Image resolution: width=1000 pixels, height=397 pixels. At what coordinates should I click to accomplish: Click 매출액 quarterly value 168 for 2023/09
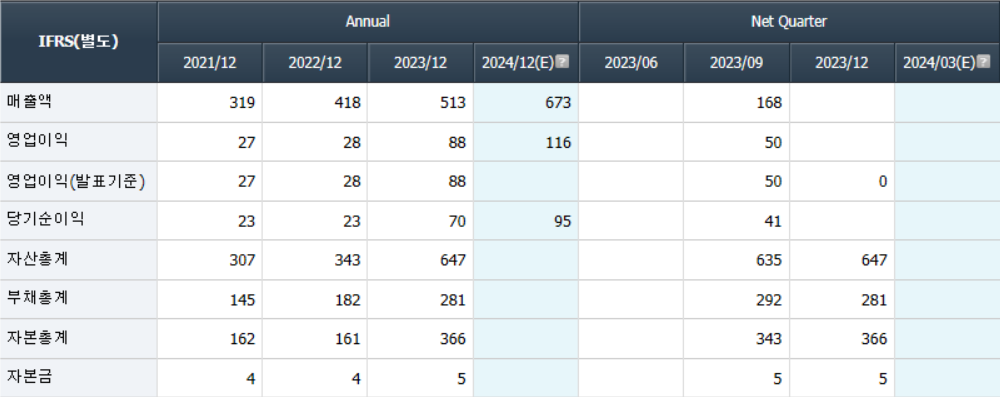[x=769, y=103]
